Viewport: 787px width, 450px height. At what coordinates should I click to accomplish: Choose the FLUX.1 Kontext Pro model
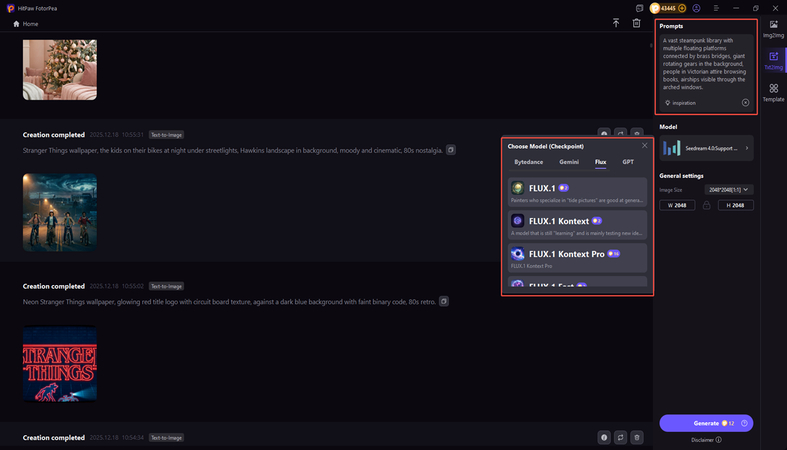(x=577, y=258)
